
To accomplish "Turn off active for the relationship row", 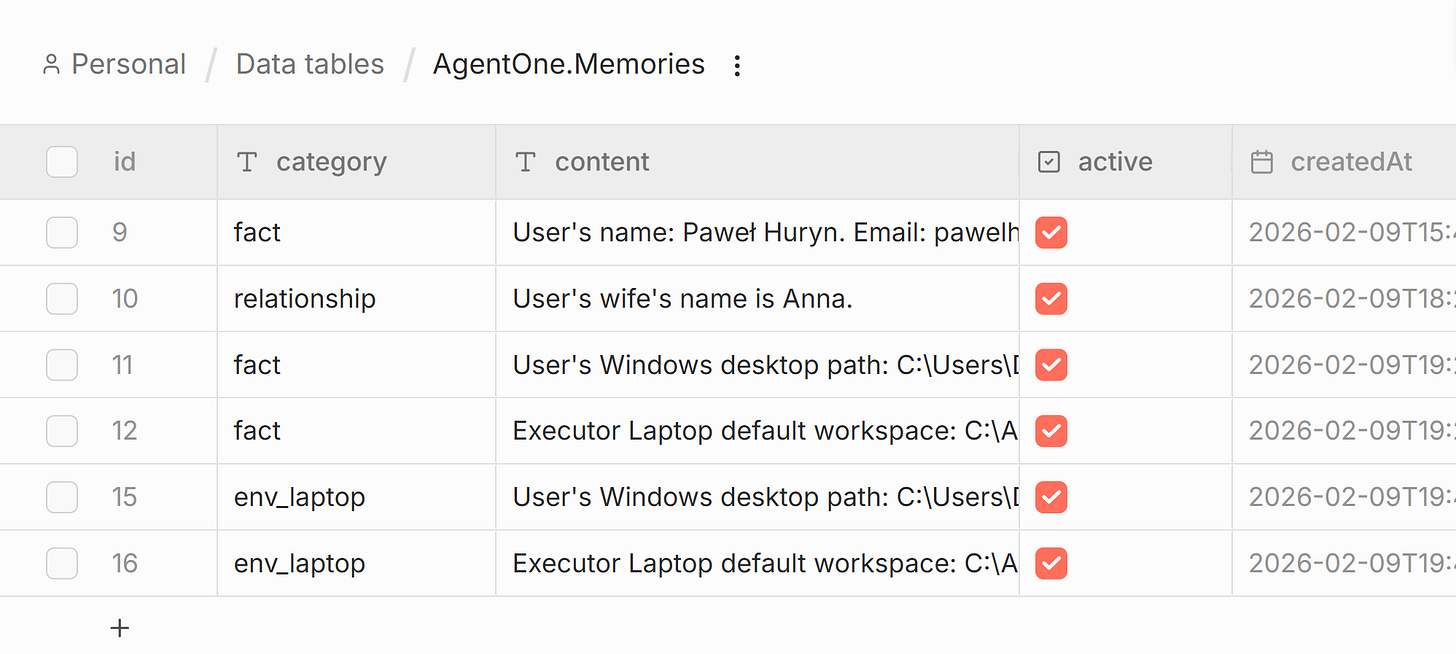I will point(1051,298).
